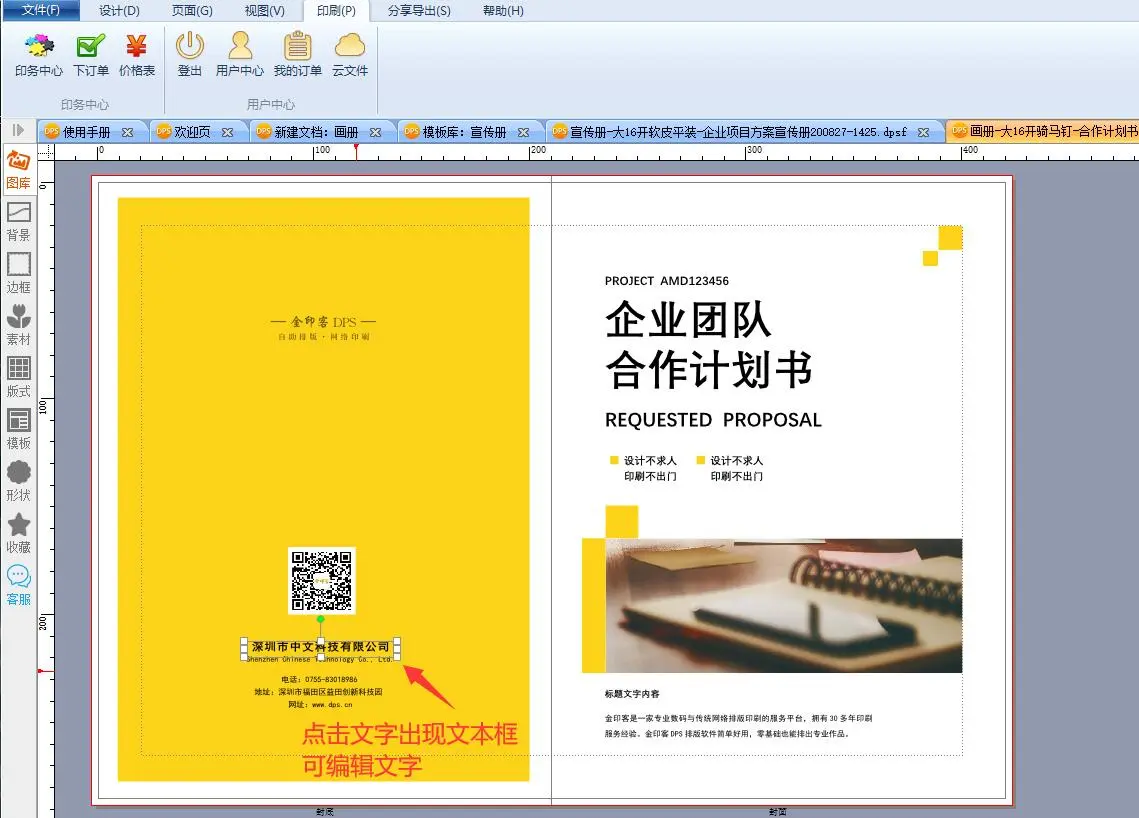
Task: Switch to the 欢迎页 document tab
Action: [192, 132]
